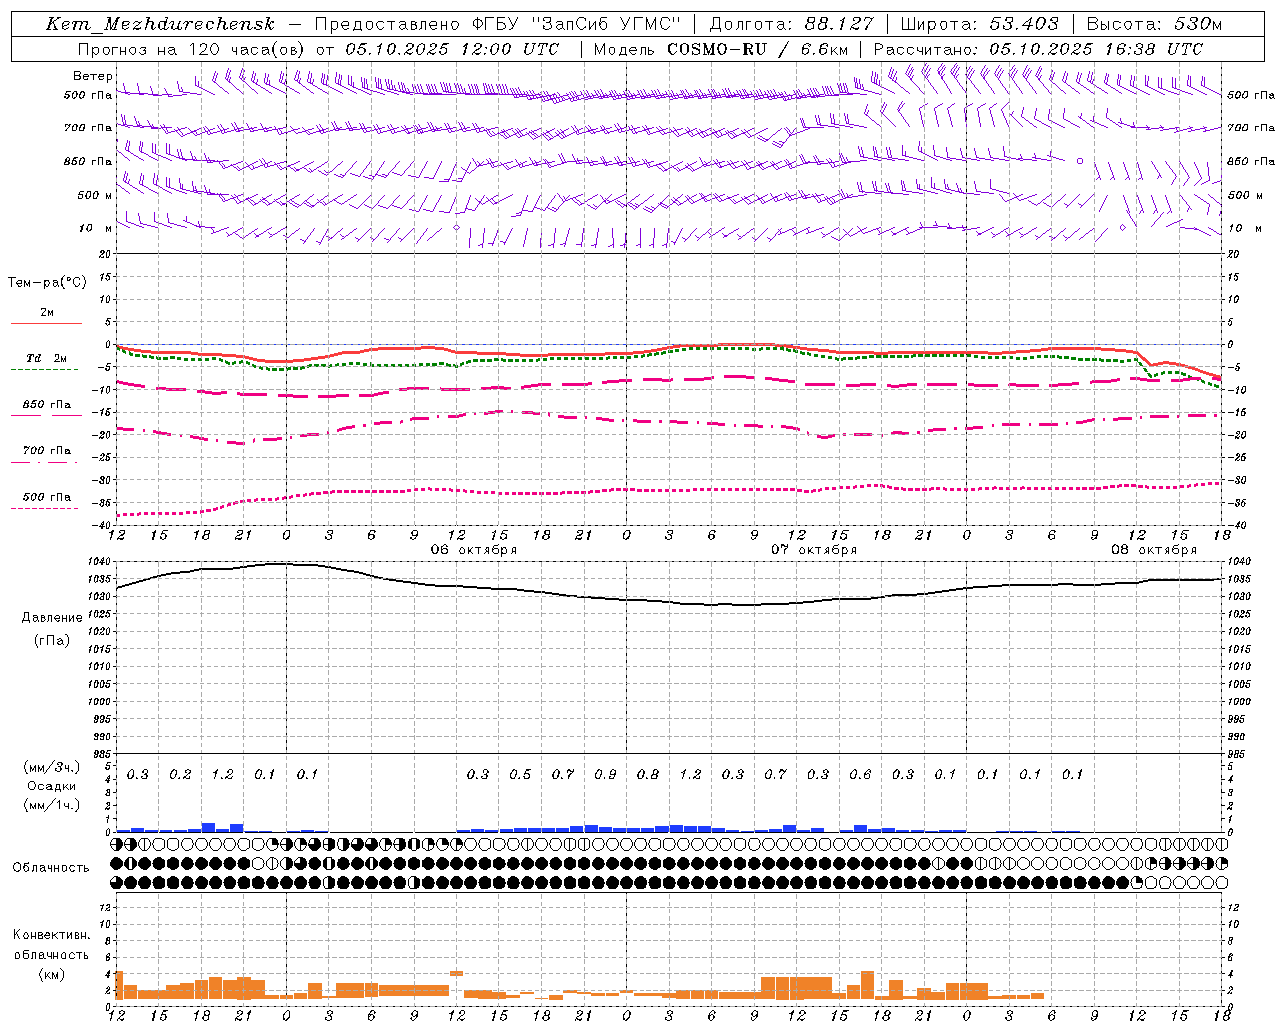Click the Широта 53.403 value

[1024, 24]
